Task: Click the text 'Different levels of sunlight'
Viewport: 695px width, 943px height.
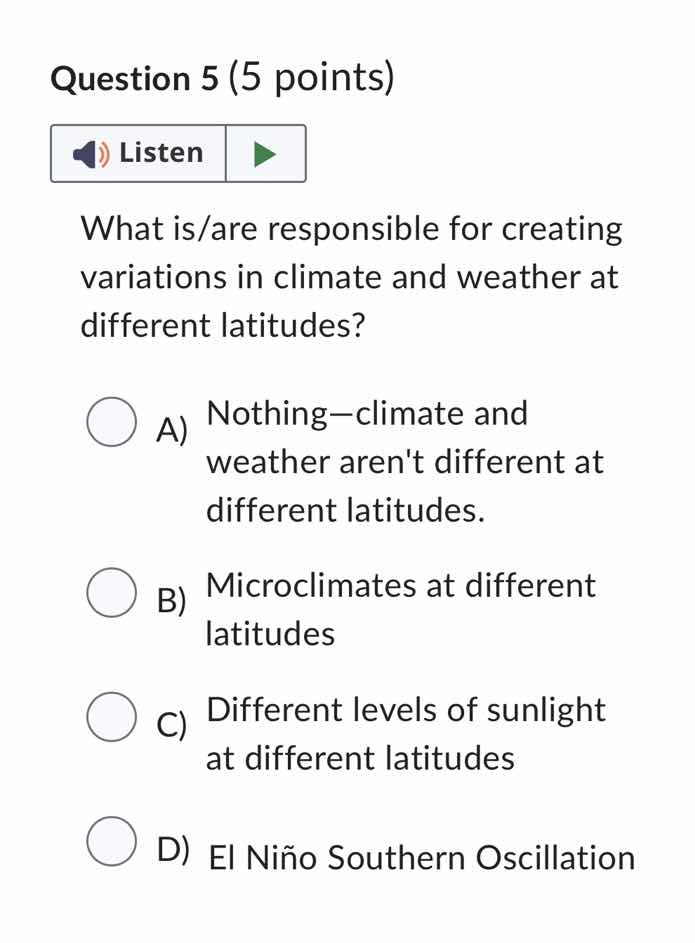Action: tap(405, 709)
